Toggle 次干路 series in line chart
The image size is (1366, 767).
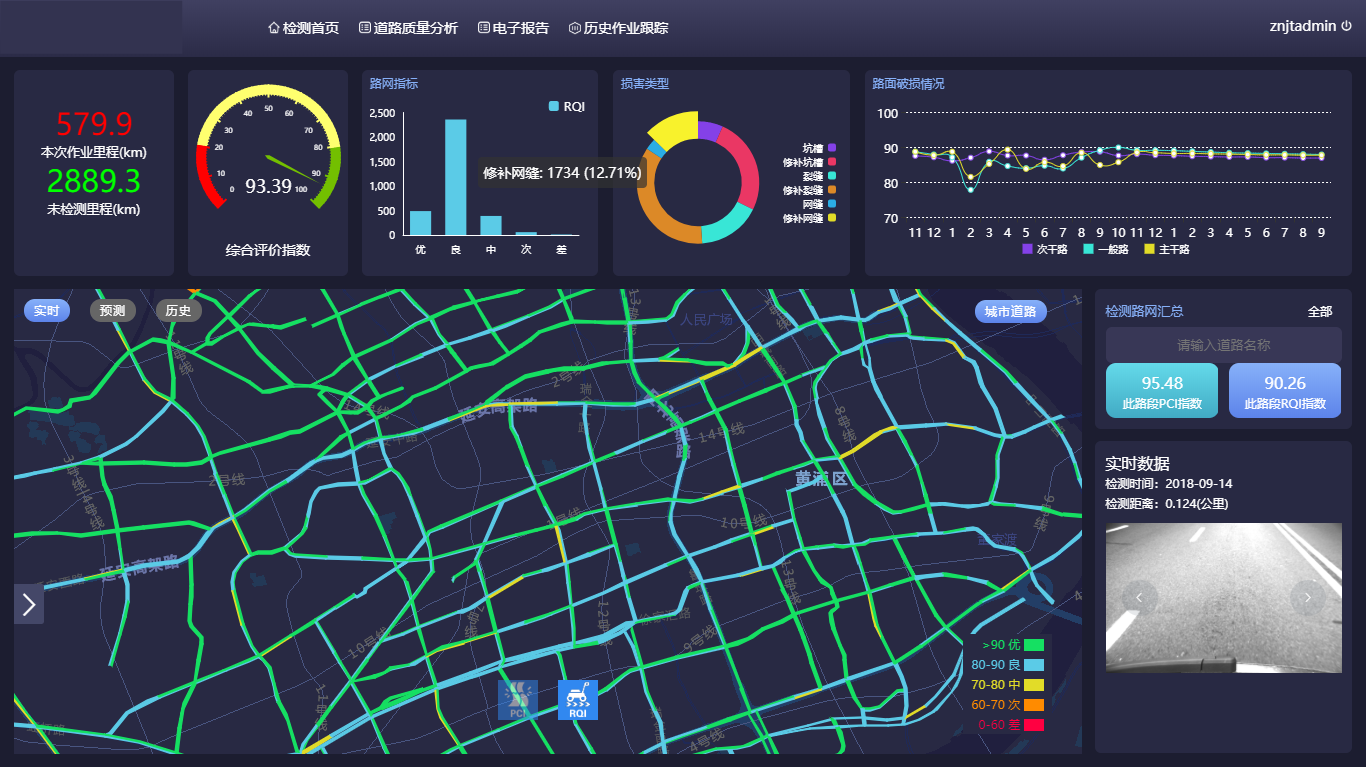pyautogui.click(x=1027, y=249)
